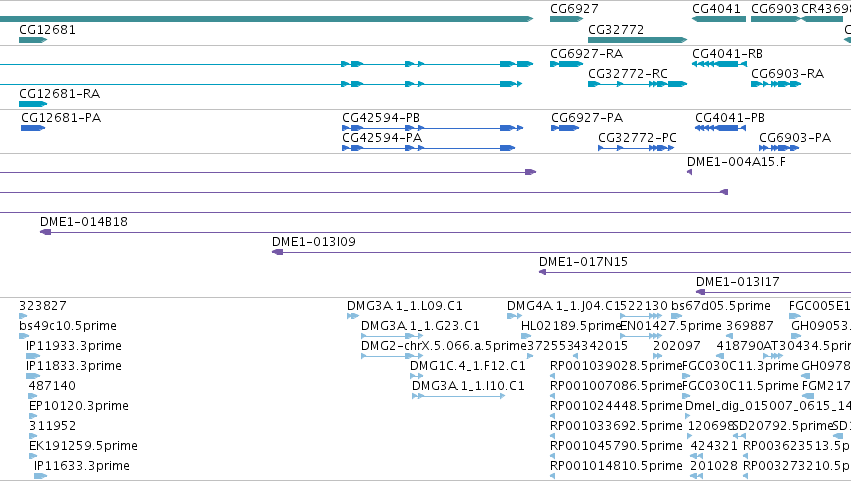Select CDS feature CG32772-PC
The image size is (851, 481).
click(636, 148)
